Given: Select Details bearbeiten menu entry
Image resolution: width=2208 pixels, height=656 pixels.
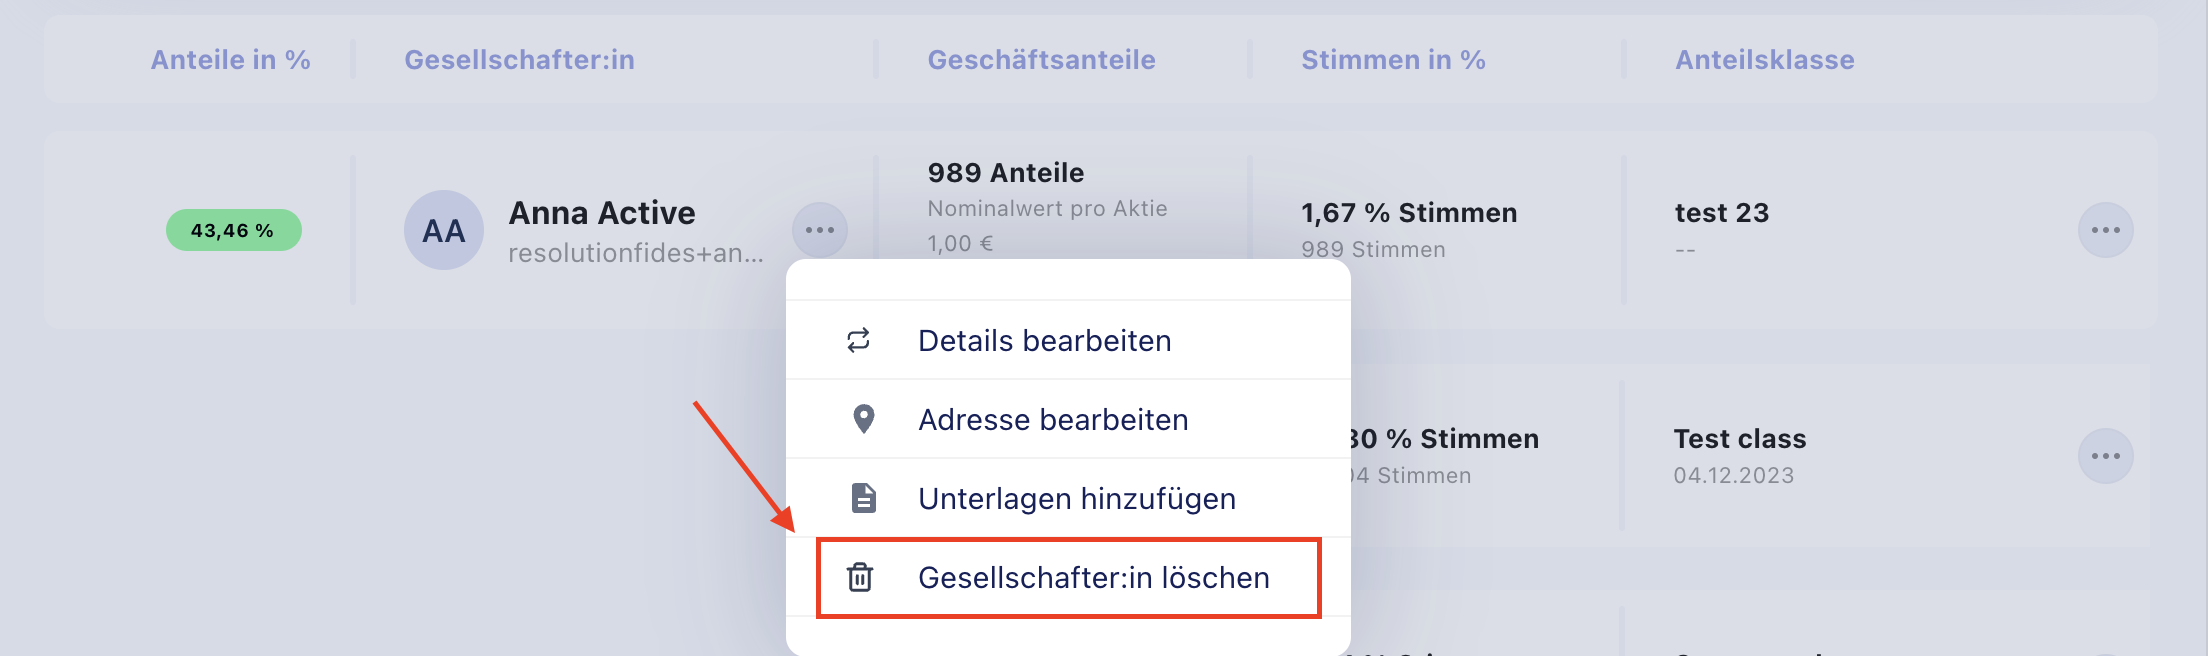Looking at the screenshot, I should pyautogui.click(x=1044, y=341).
